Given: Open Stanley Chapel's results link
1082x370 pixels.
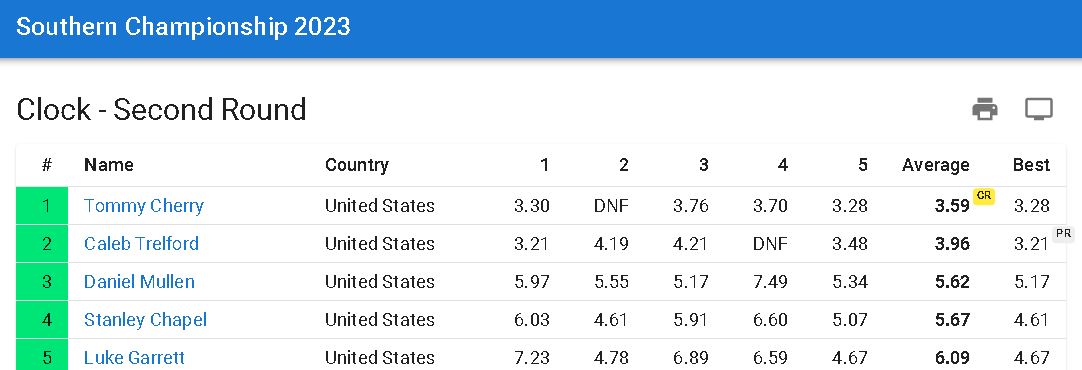Looking at the screenshot, I should 146,320.
